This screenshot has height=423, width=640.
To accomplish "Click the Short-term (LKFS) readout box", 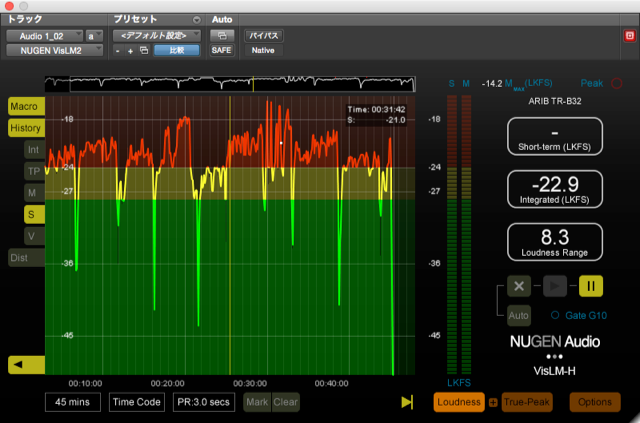I will (x=555, y=136).
